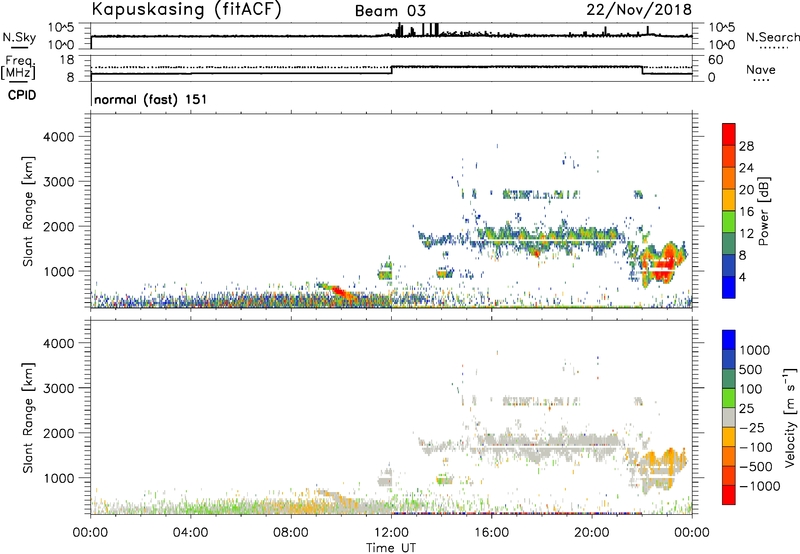This screenshot has width=800, height=554.
Task: Click the date '22/Nov/2018'
Action: (639, 9)
